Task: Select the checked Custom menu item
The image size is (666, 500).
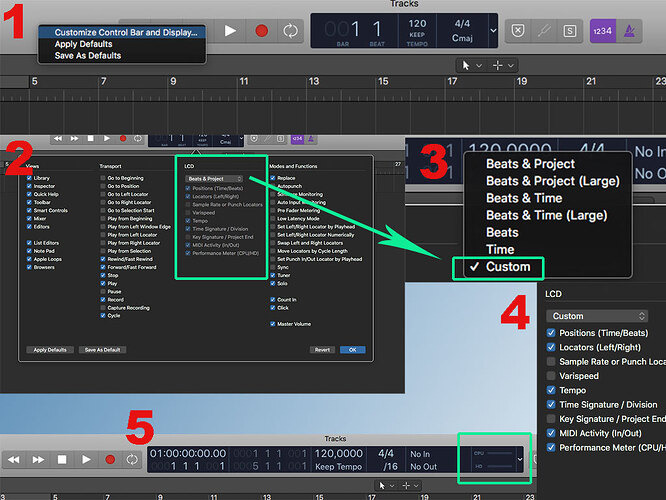Action: point(508,267)
